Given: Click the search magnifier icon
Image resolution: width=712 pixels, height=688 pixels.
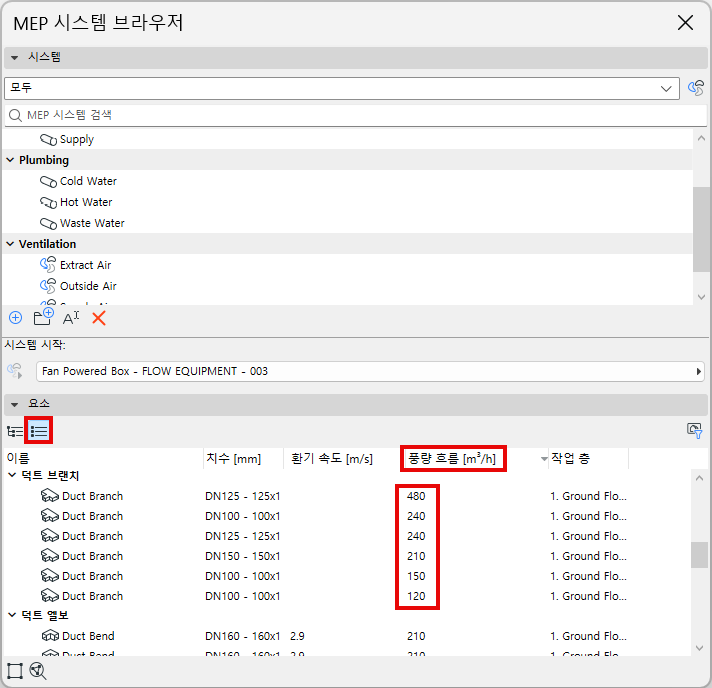Looking at the screenshot, I should [15, 115].
